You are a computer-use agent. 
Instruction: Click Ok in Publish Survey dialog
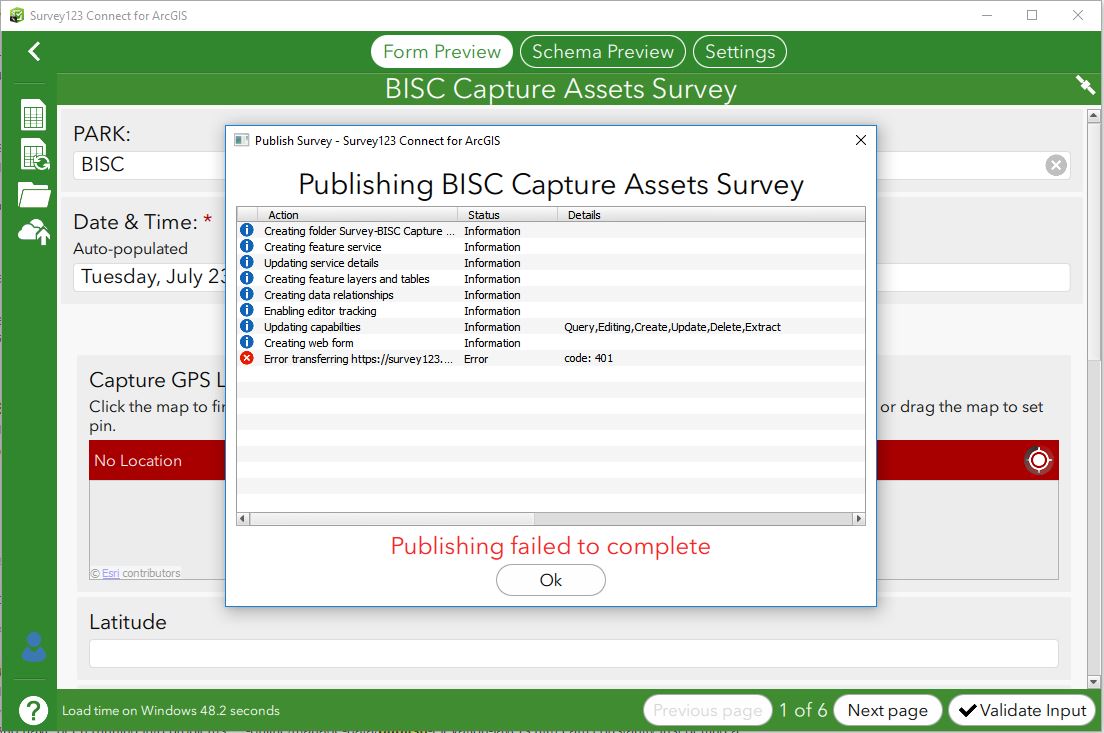[x=551, y=580]
